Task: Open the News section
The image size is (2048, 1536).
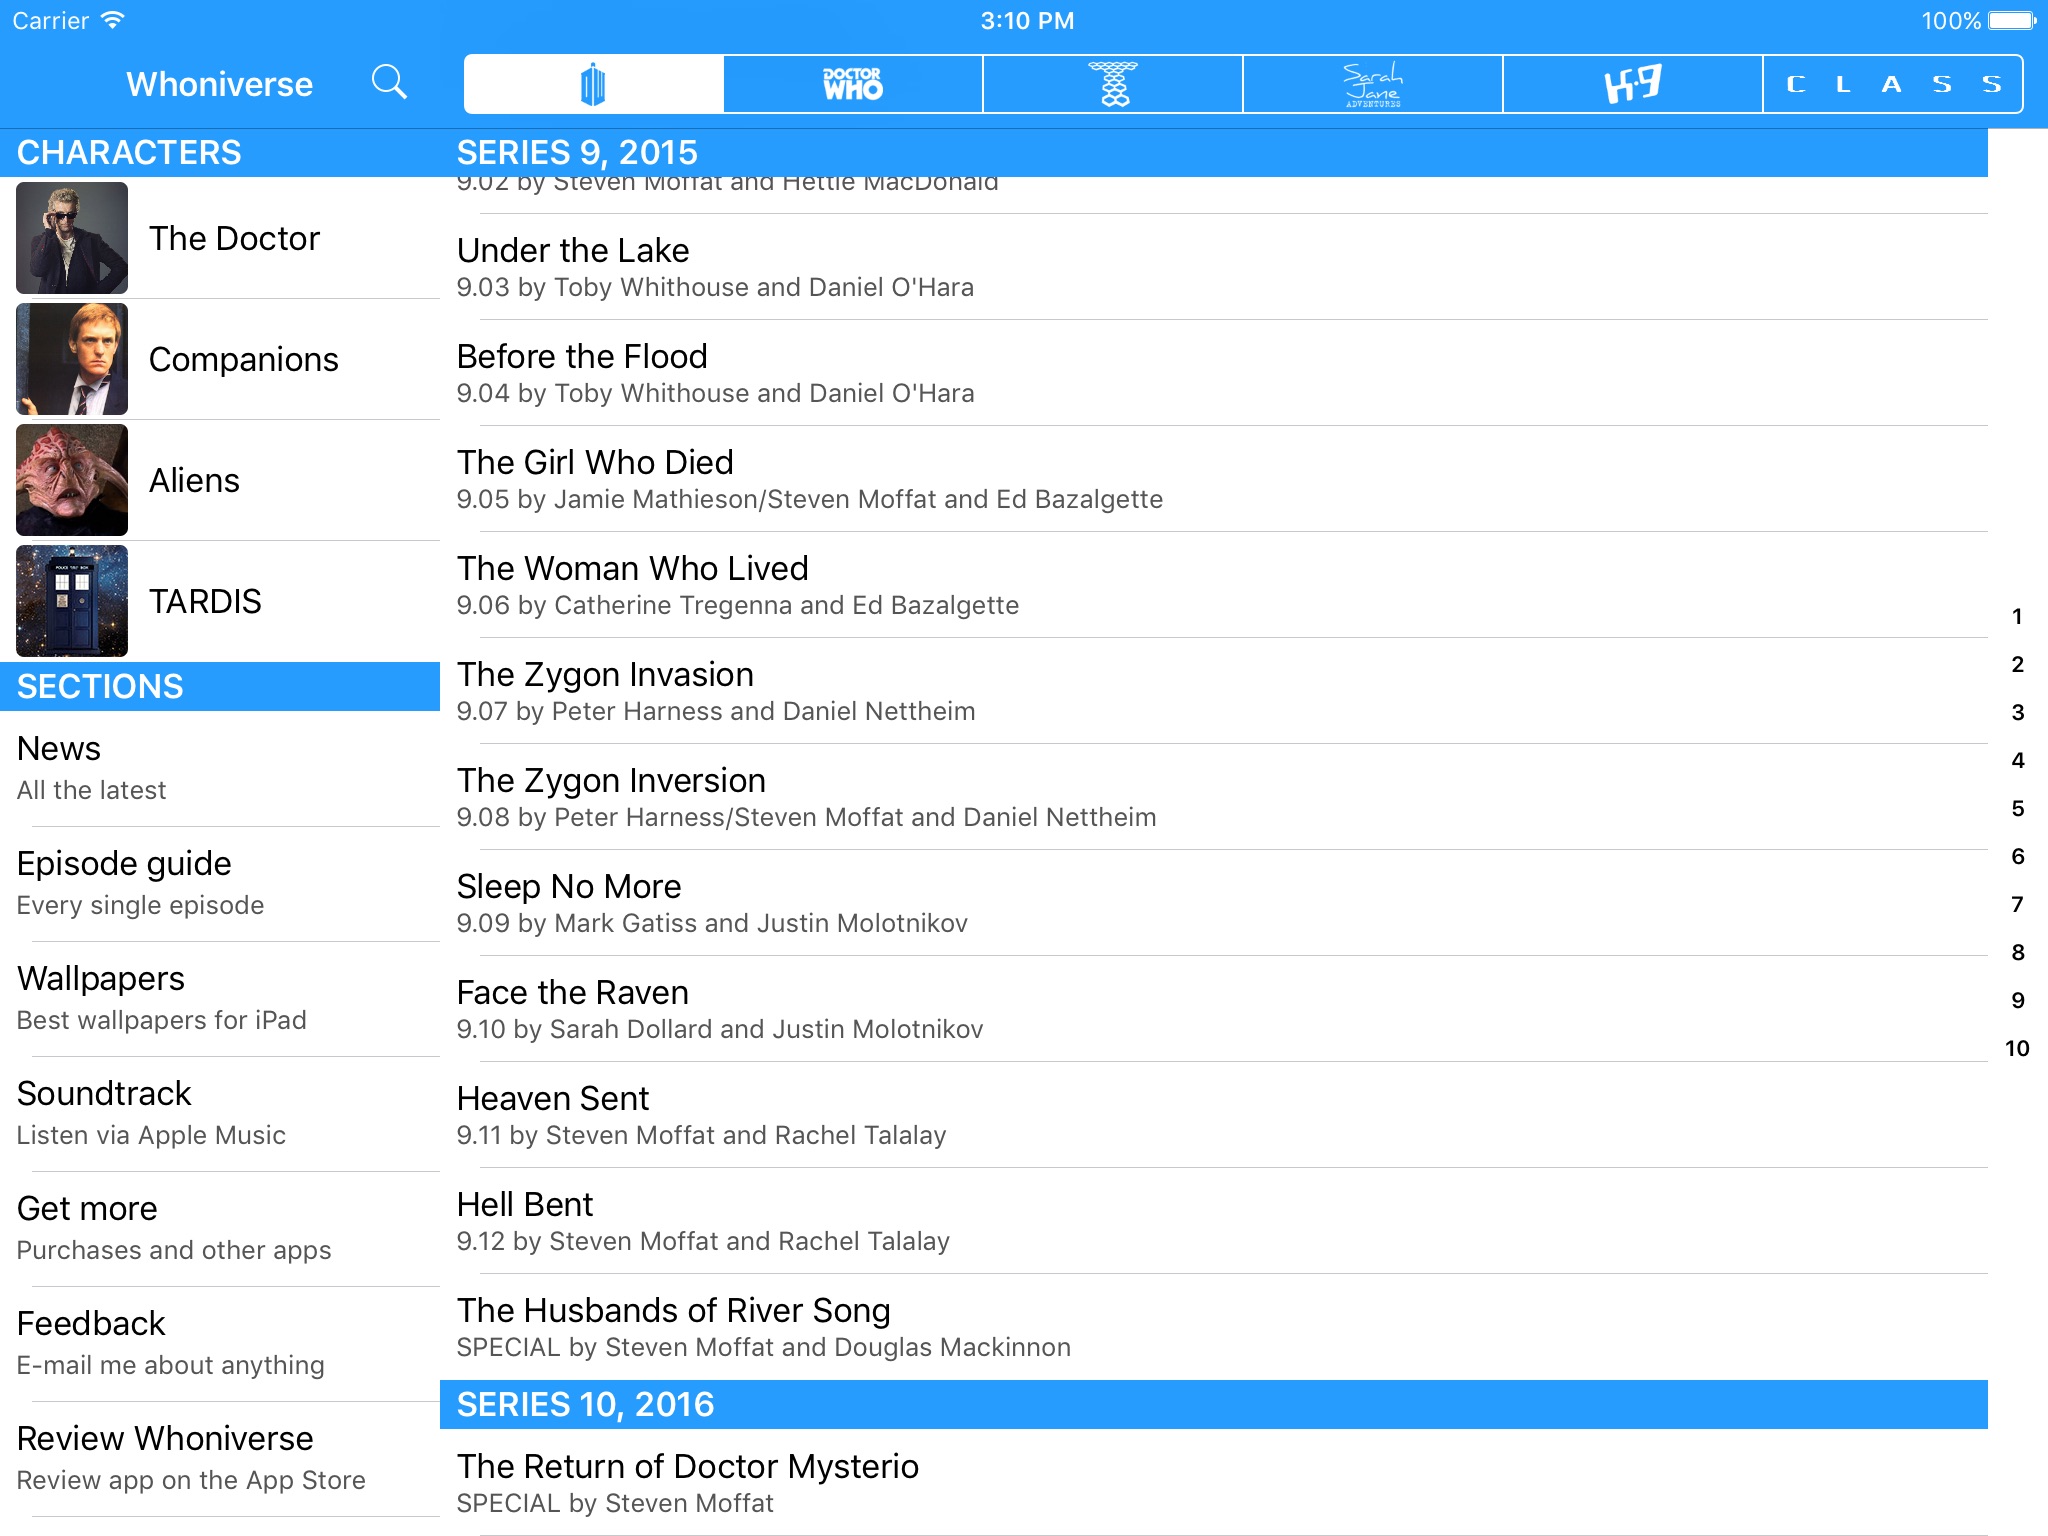Action: click(220, 768)
